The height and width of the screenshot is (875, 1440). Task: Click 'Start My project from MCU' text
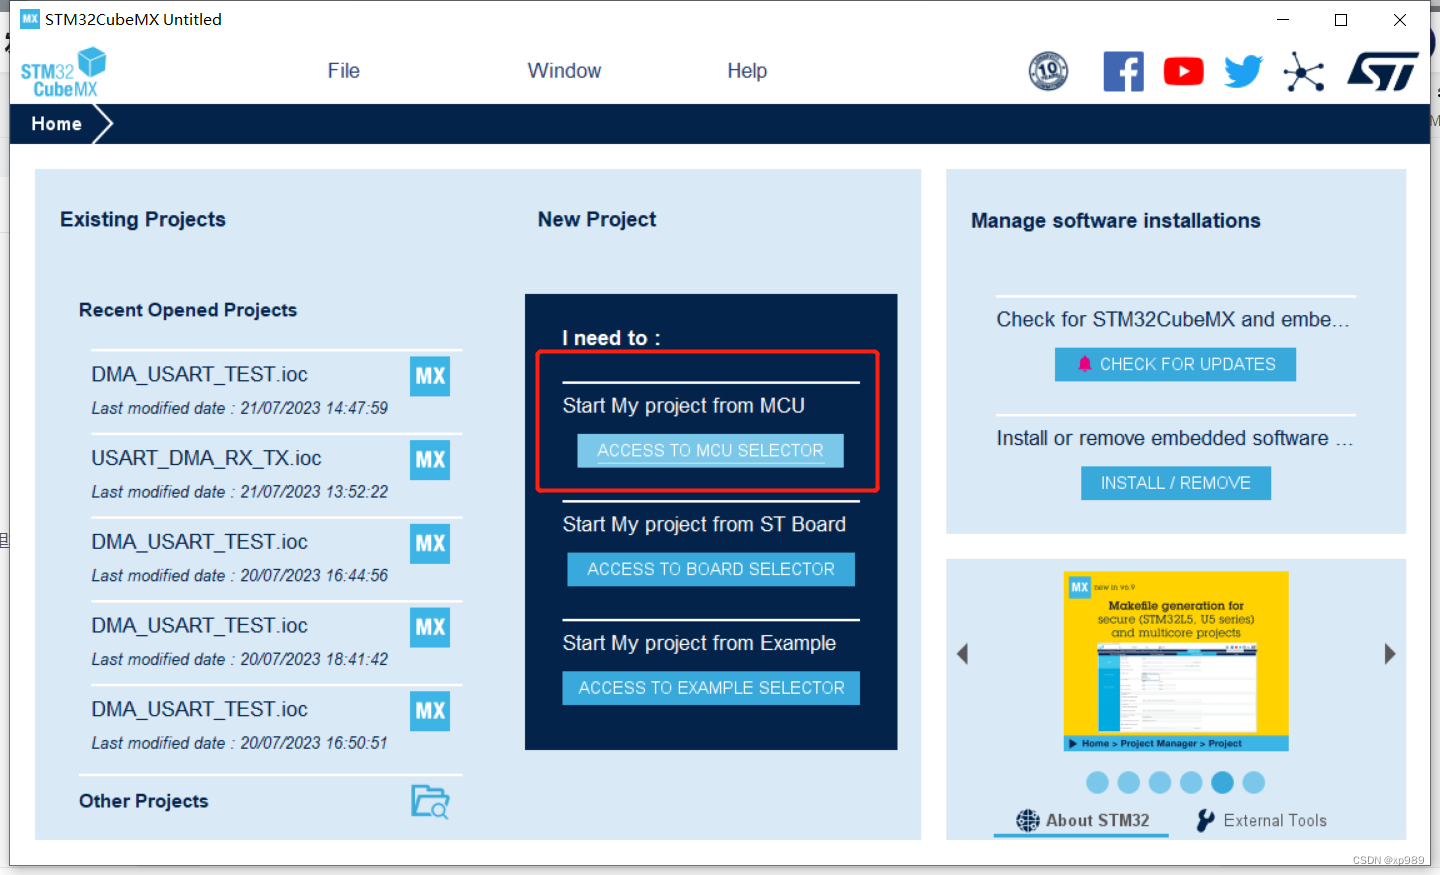pyautogui.click(x=683, y=405)
